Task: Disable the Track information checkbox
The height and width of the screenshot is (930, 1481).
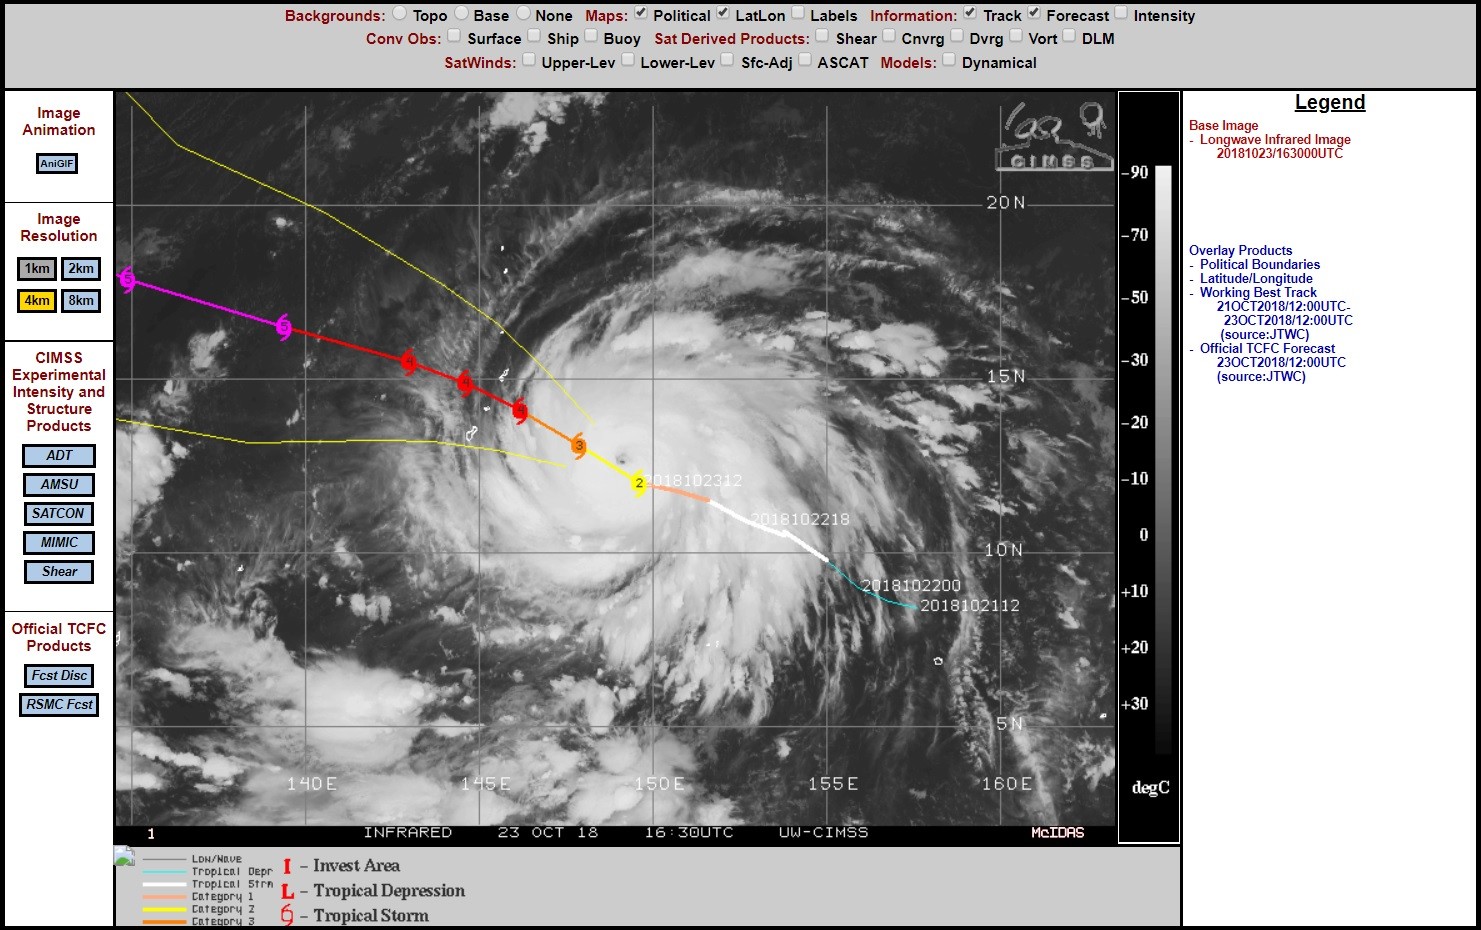Action: pos(971,14)
